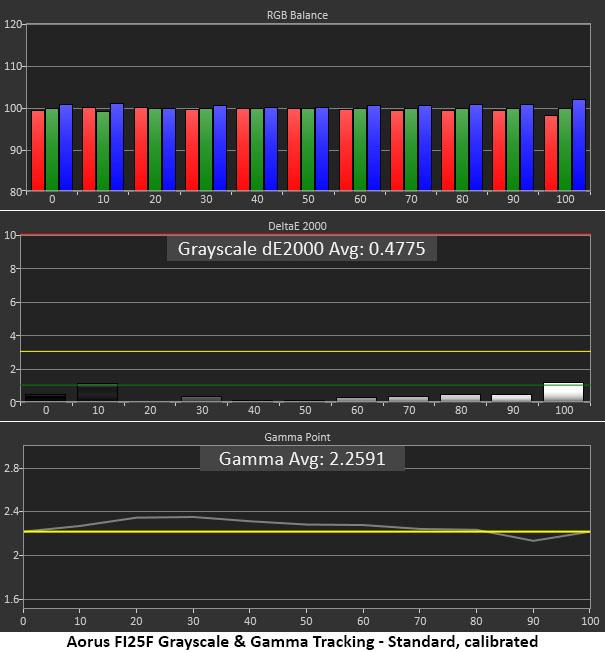Image resolution: width=605 pixels, height=652 pixels.
Task: Click the yellow threshold line in DeltaE chart
Action: pyautogui.click(x=305, y=351)
